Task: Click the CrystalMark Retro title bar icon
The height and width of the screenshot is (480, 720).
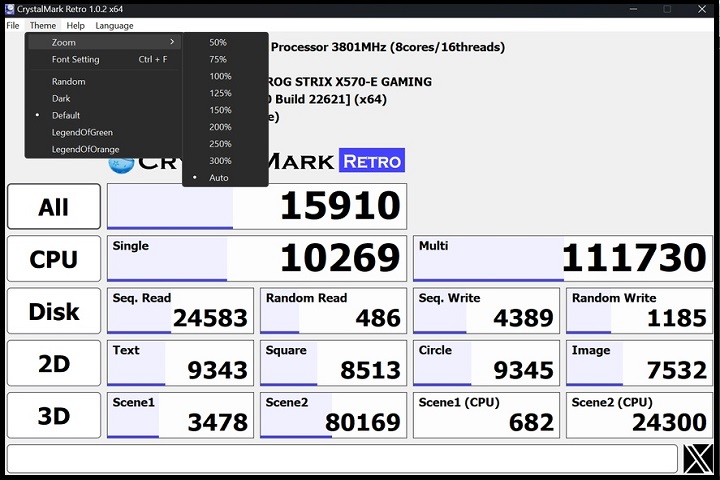Action: pyautogui.click(x=9, y=8)
